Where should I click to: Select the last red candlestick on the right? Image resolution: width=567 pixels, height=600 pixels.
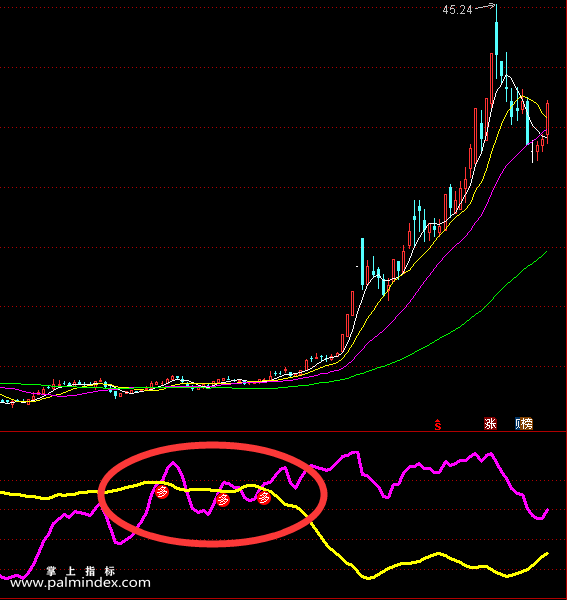click(547, 121)
